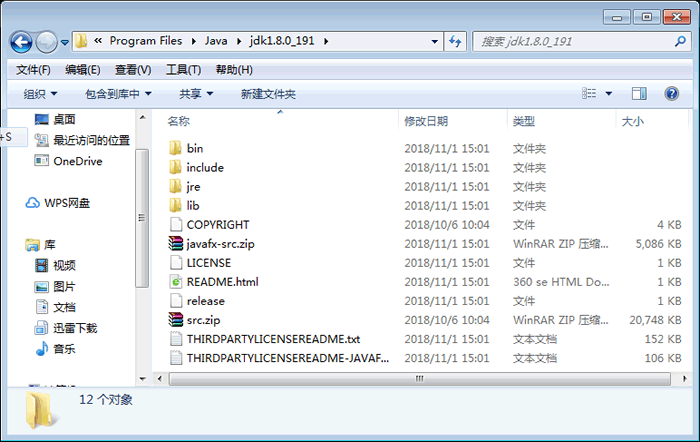Click the Back navigation arrow button
The width and height of the screenshot is (700, 442).
click(21, 42)
